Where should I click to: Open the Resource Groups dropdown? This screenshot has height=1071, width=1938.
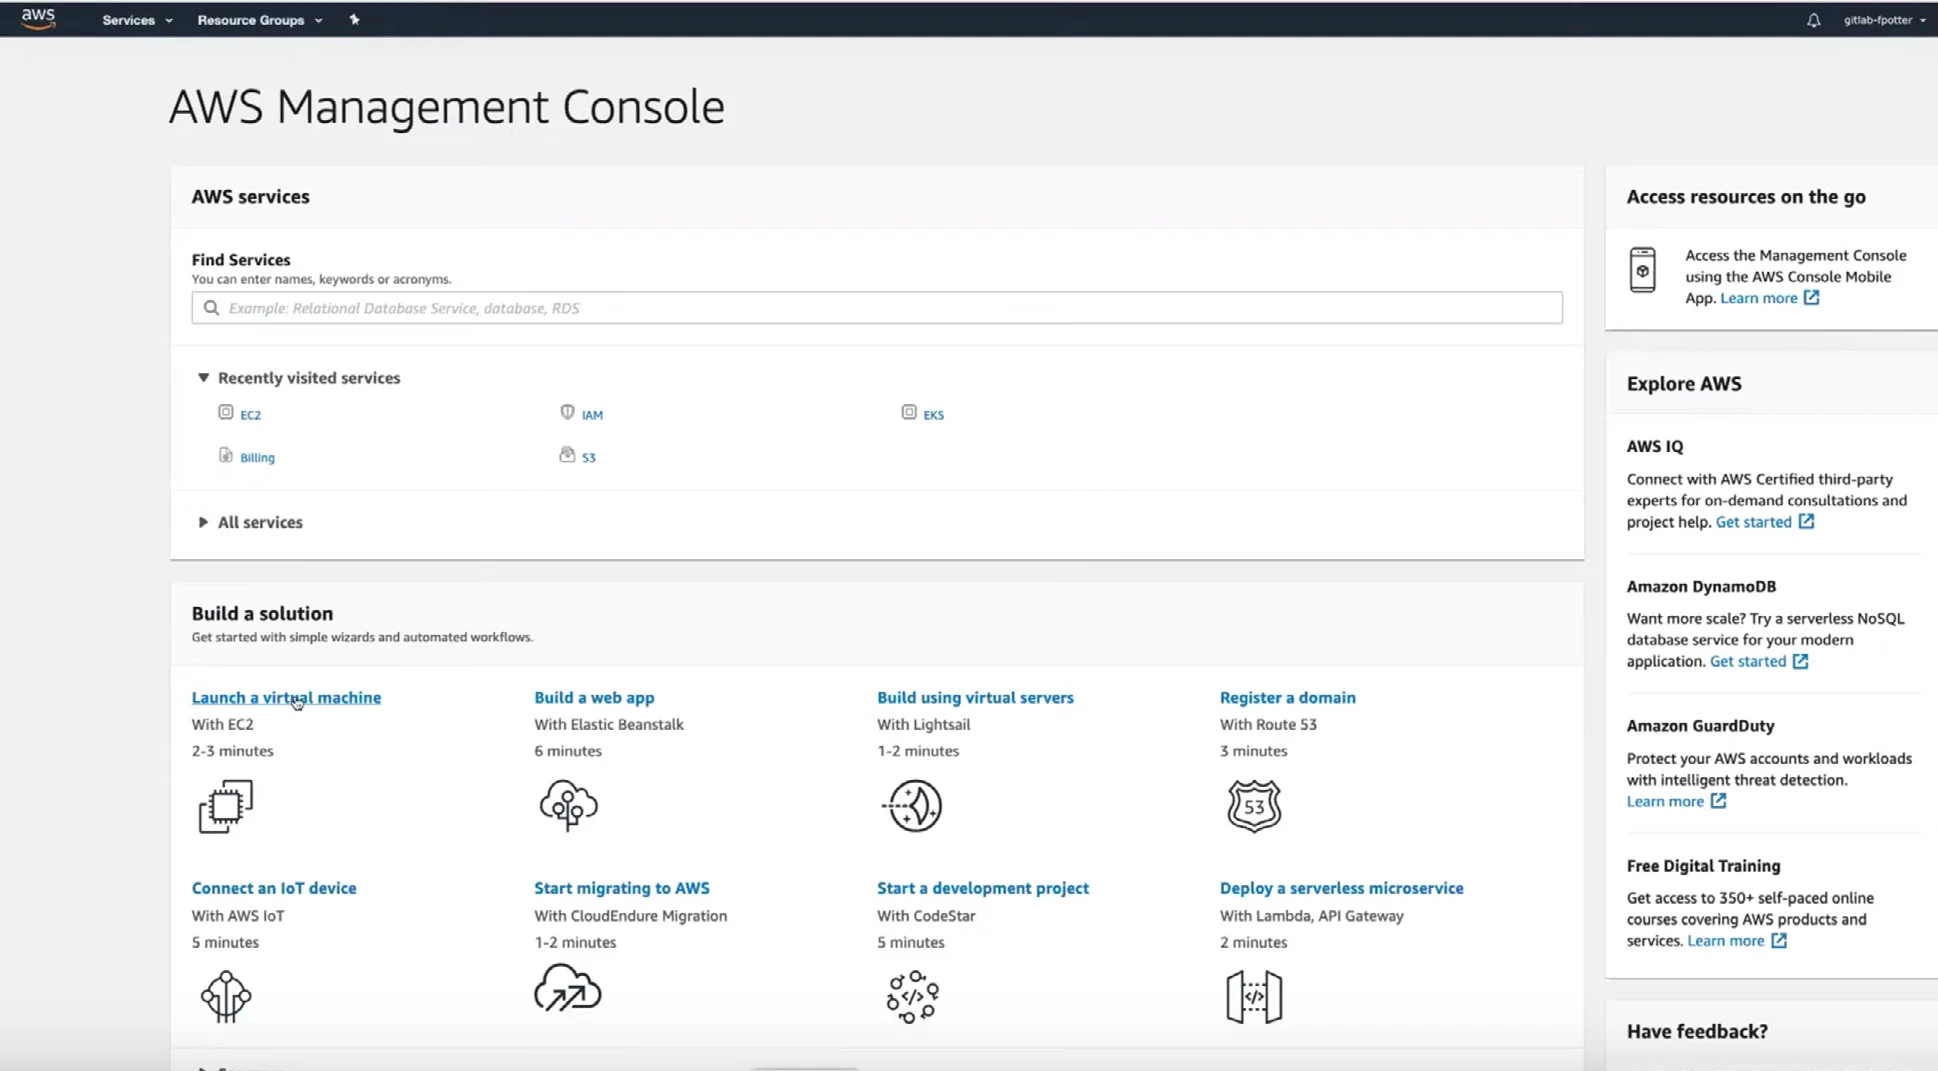click(259, 20)
